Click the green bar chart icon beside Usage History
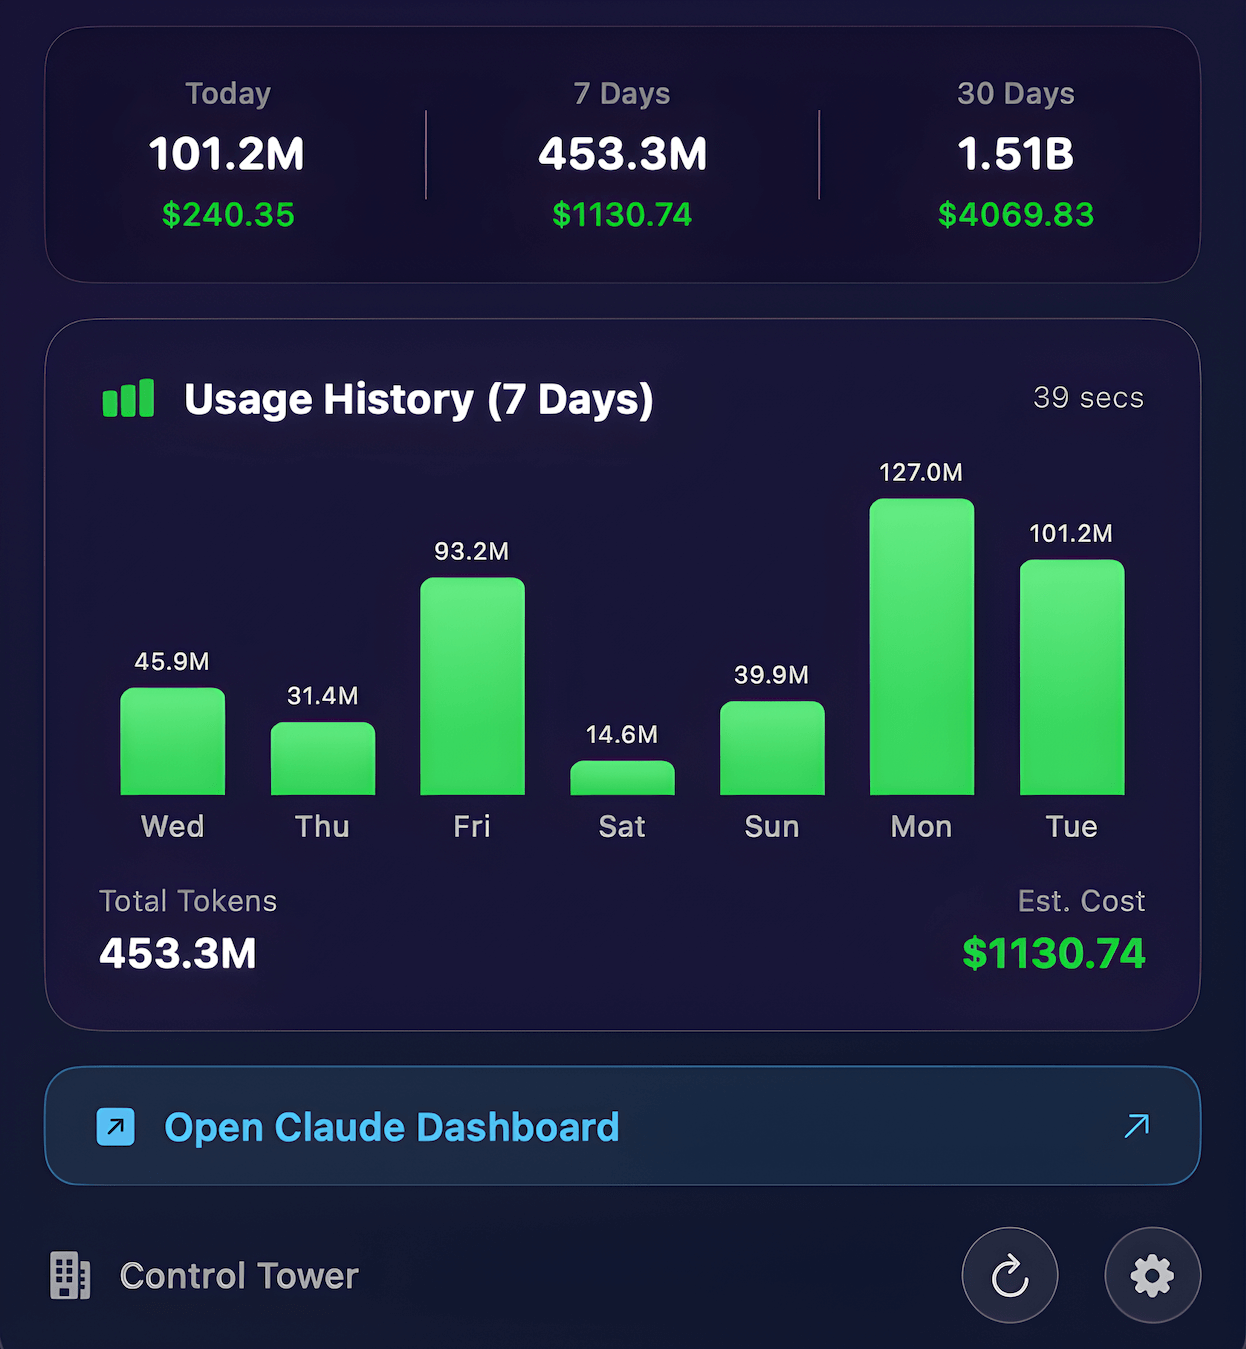This screenshot has height=1349, width=1246. coord(126,398)
